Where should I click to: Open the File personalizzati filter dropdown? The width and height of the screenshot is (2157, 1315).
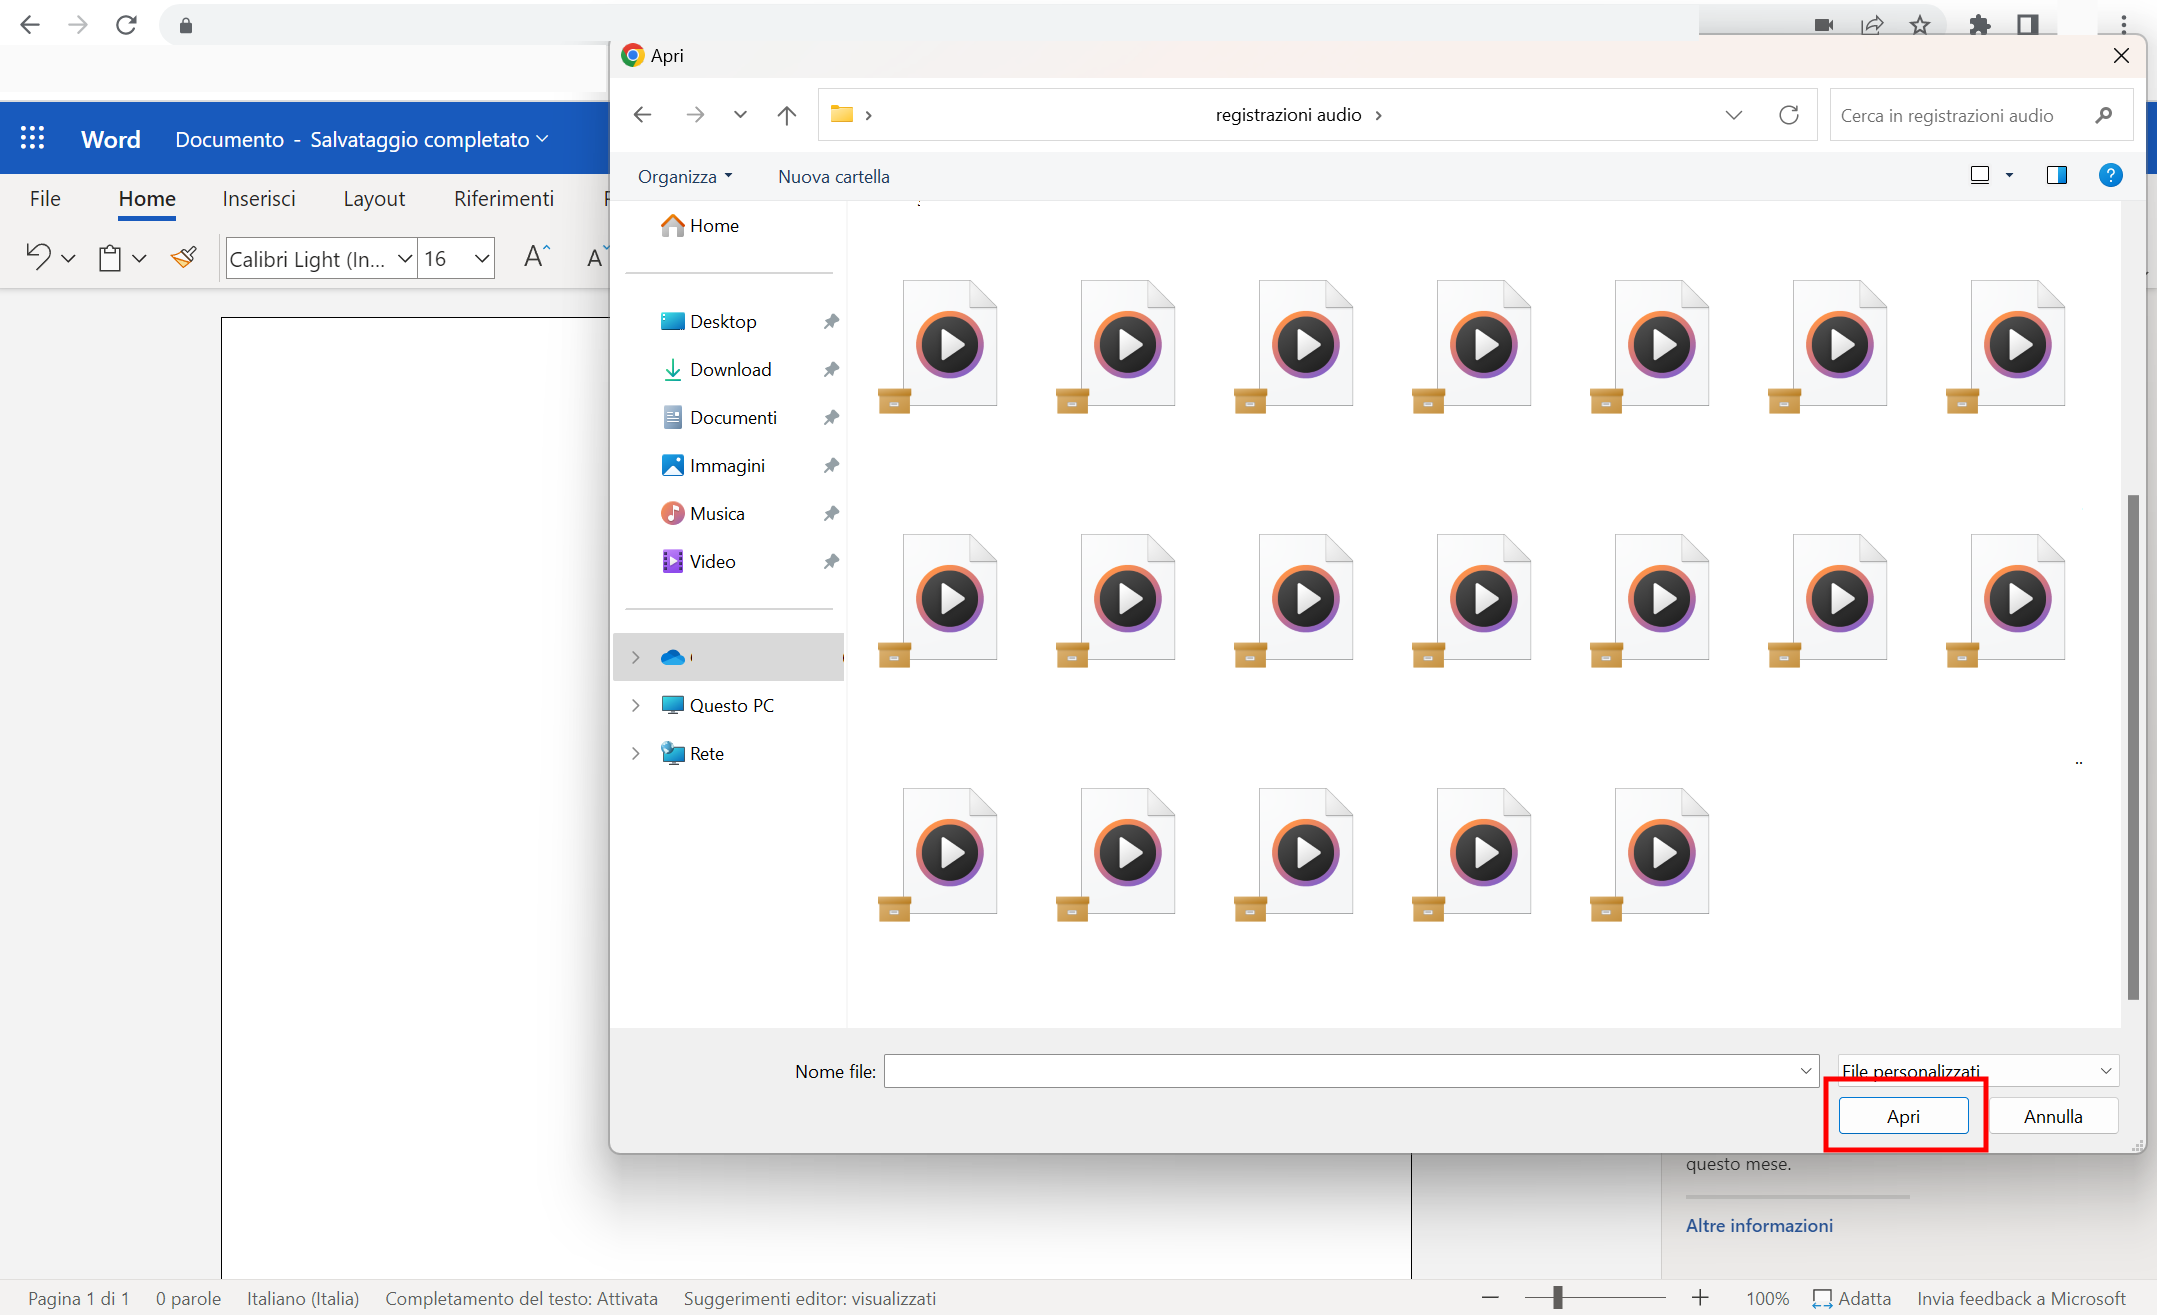coord(1975,1070)
